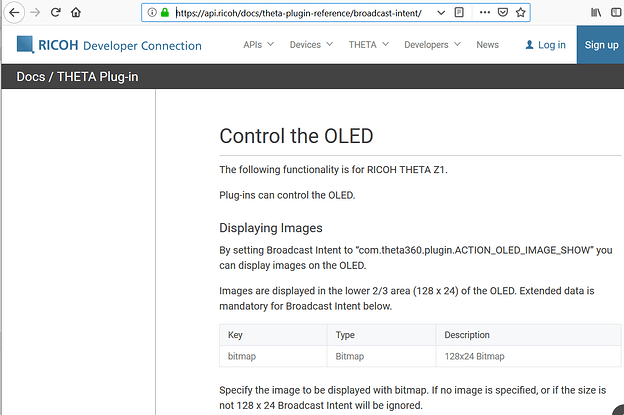Open the News menu item
Viewport: 624px width, 415px height.
[x=487, y=45]
